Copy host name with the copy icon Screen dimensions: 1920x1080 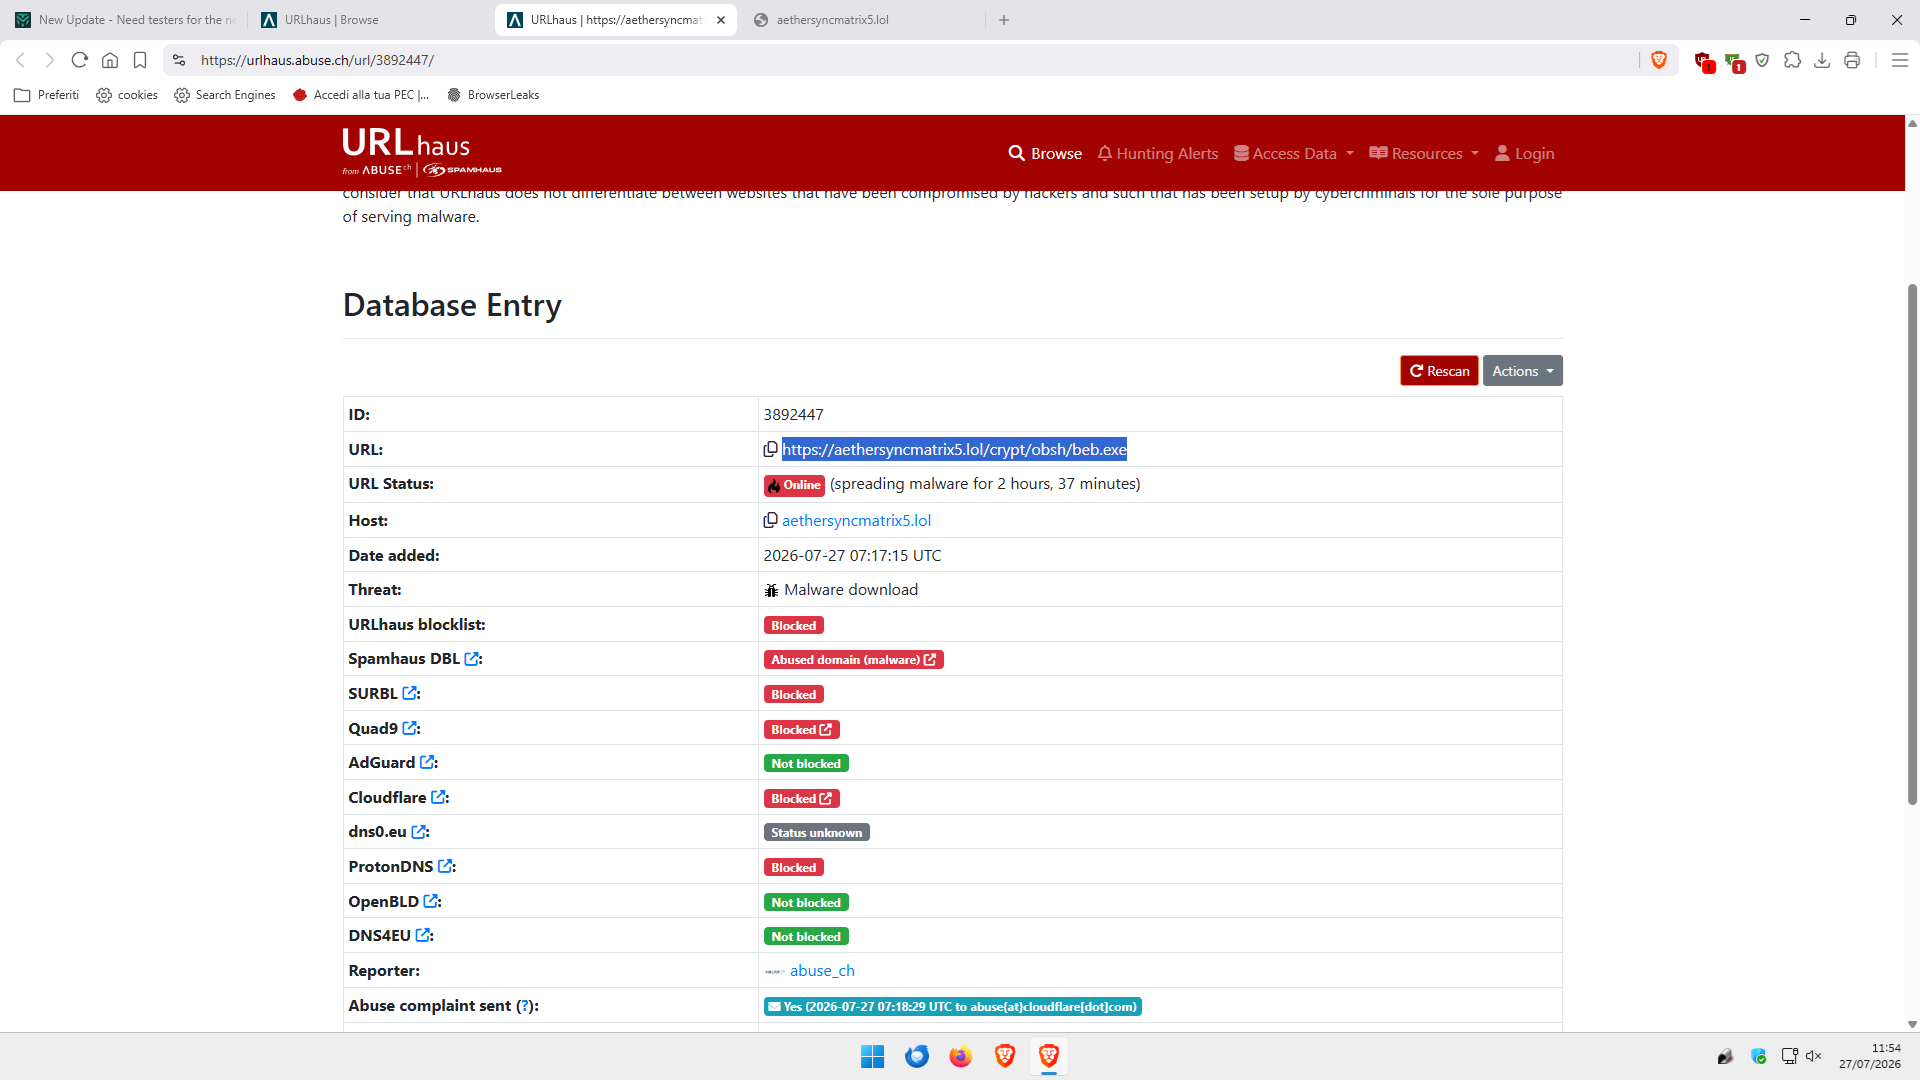[770, 520]
